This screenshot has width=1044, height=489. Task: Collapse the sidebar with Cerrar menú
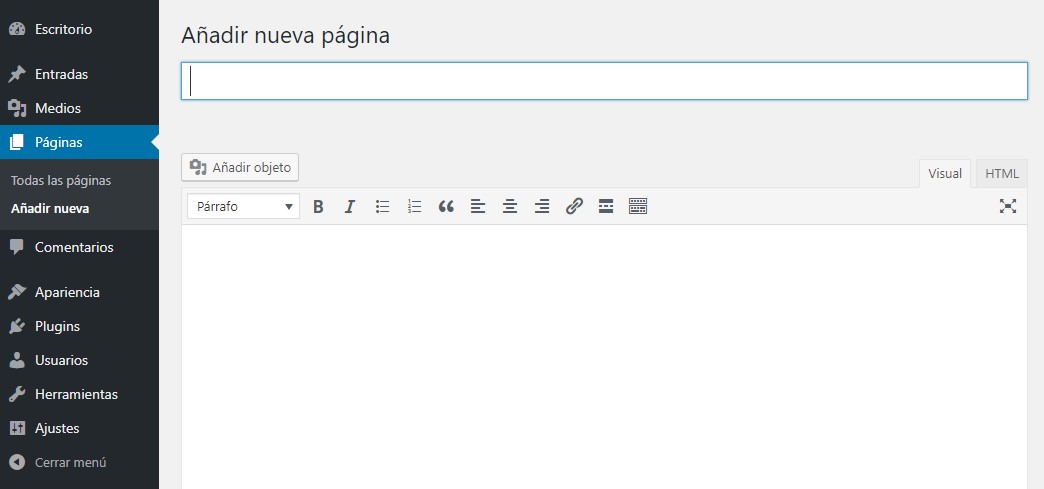(70, 463)
